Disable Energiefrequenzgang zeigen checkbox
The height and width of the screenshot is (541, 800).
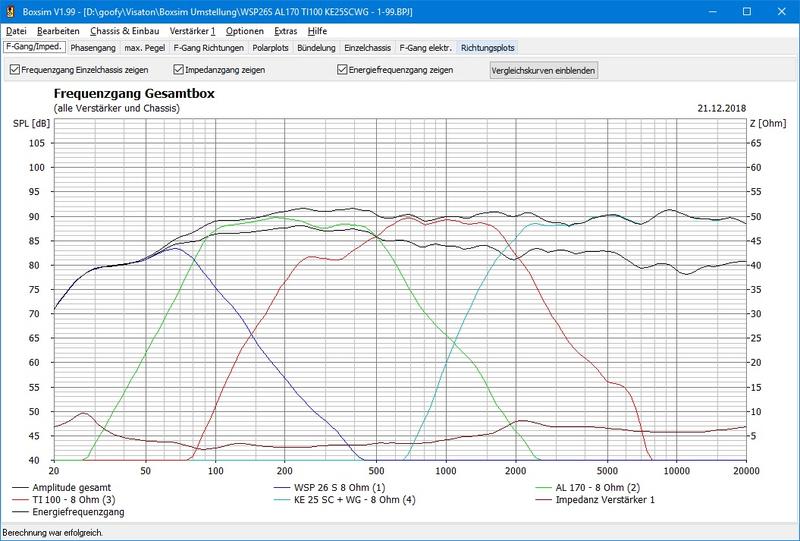point(343,70)
